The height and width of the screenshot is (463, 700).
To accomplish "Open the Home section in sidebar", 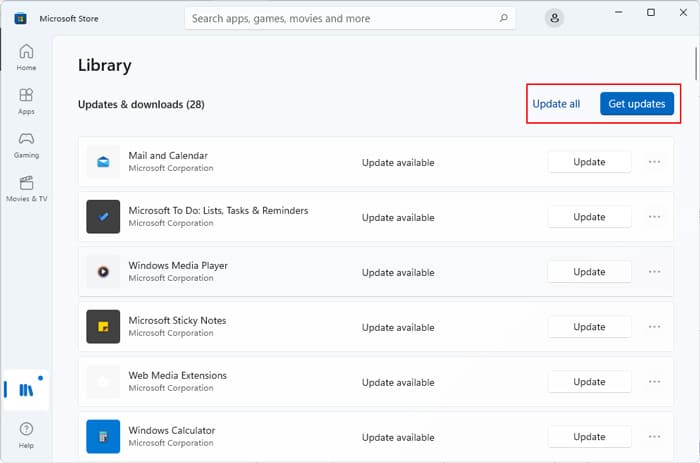I will (26, 57).
